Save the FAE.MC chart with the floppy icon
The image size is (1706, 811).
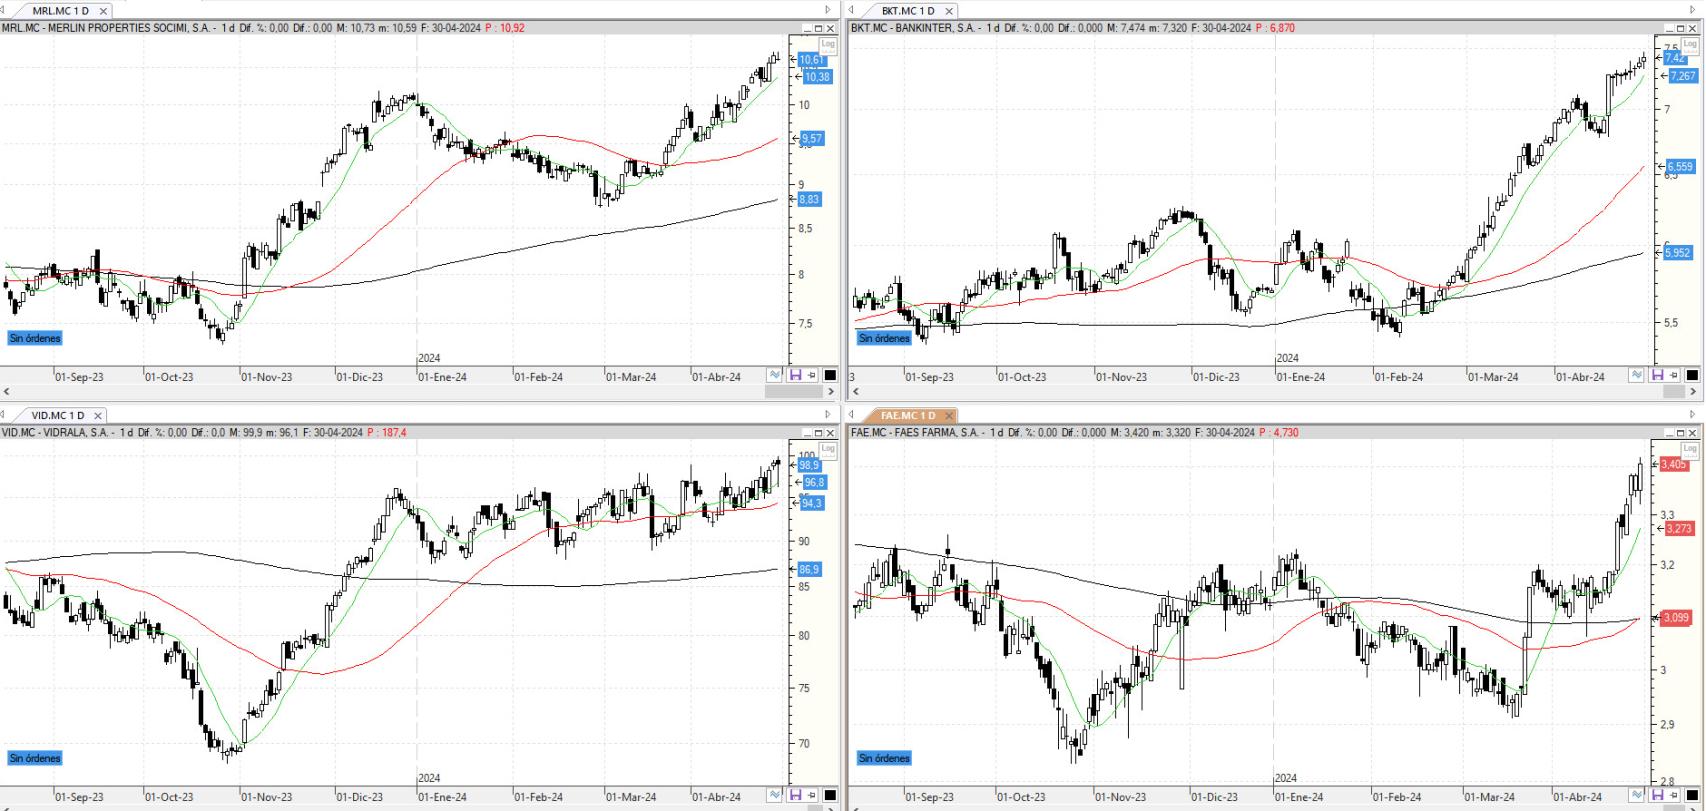click(x=1658, y=795)
